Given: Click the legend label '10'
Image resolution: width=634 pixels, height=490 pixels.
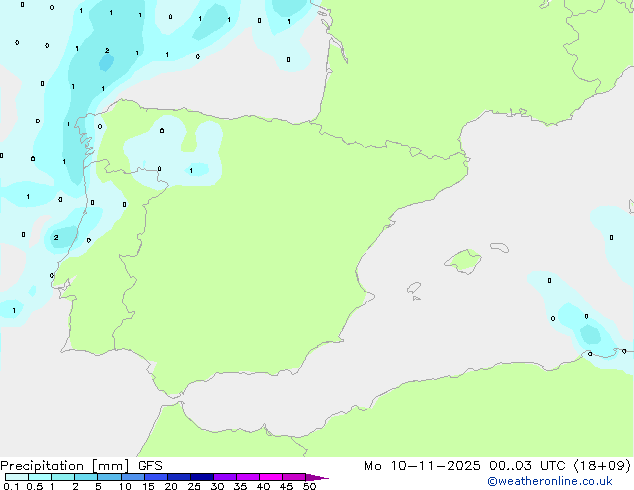Looking at the screenshot, I should tap(125, 486).
